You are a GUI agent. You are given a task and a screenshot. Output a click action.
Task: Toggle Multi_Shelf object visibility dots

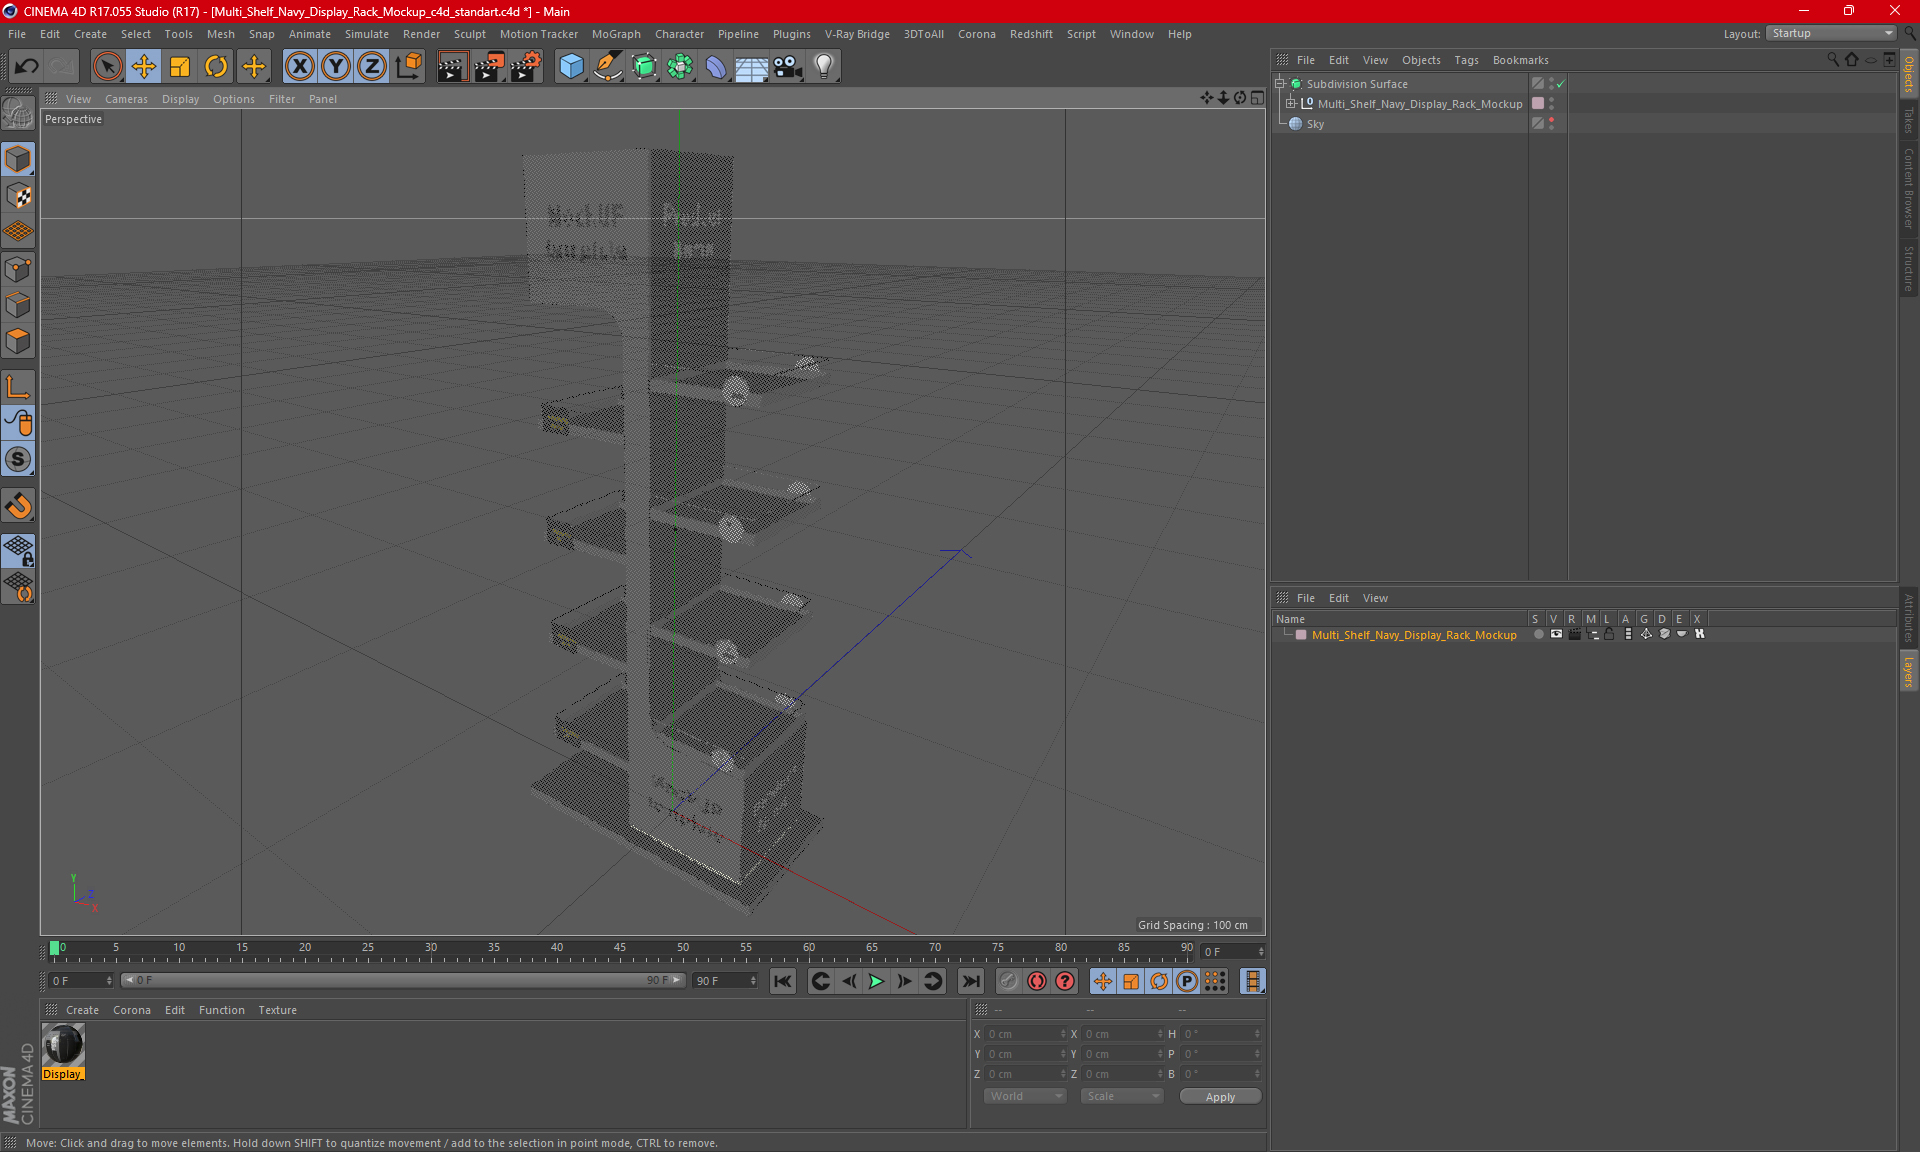pyautogui.click(x=1551, y=103)
